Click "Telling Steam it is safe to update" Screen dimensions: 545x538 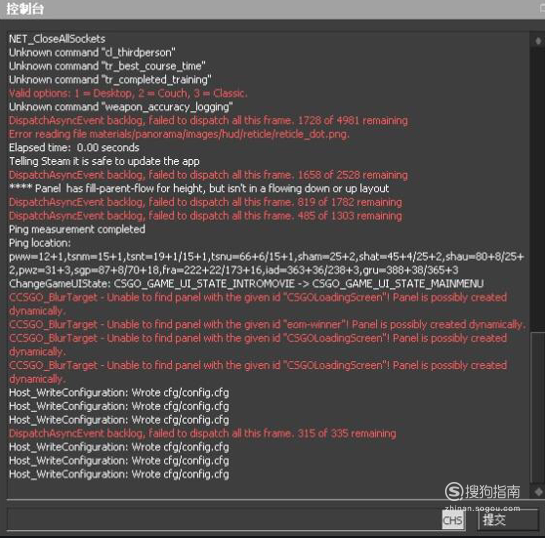[x=104, y=161]
